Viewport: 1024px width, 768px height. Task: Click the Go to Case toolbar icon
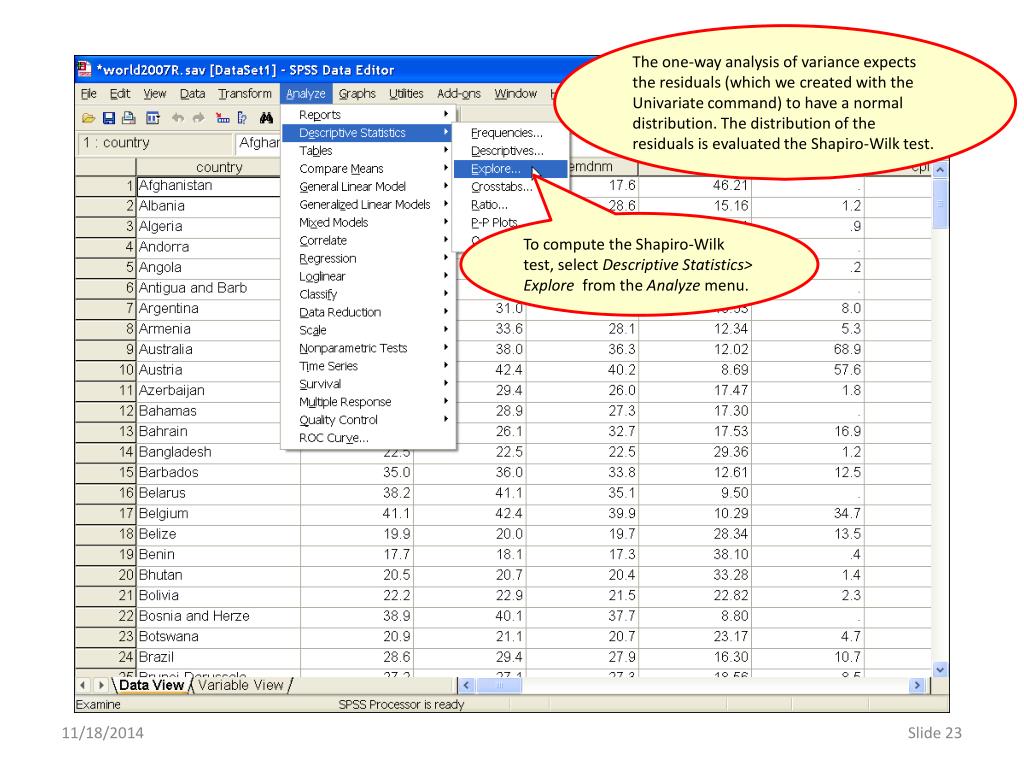pos(223,118)
